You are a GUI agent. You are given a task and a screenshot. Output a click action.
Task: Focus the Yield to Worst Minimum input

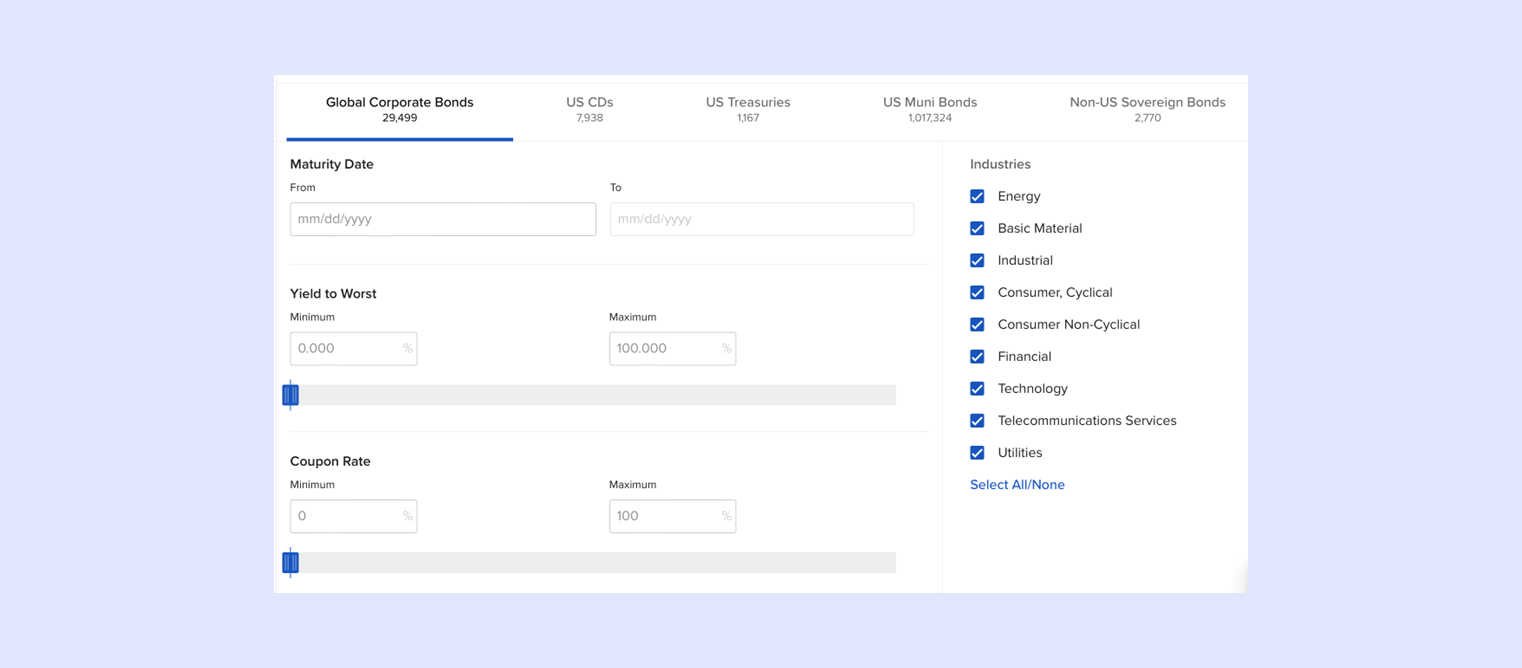[346, 349]
